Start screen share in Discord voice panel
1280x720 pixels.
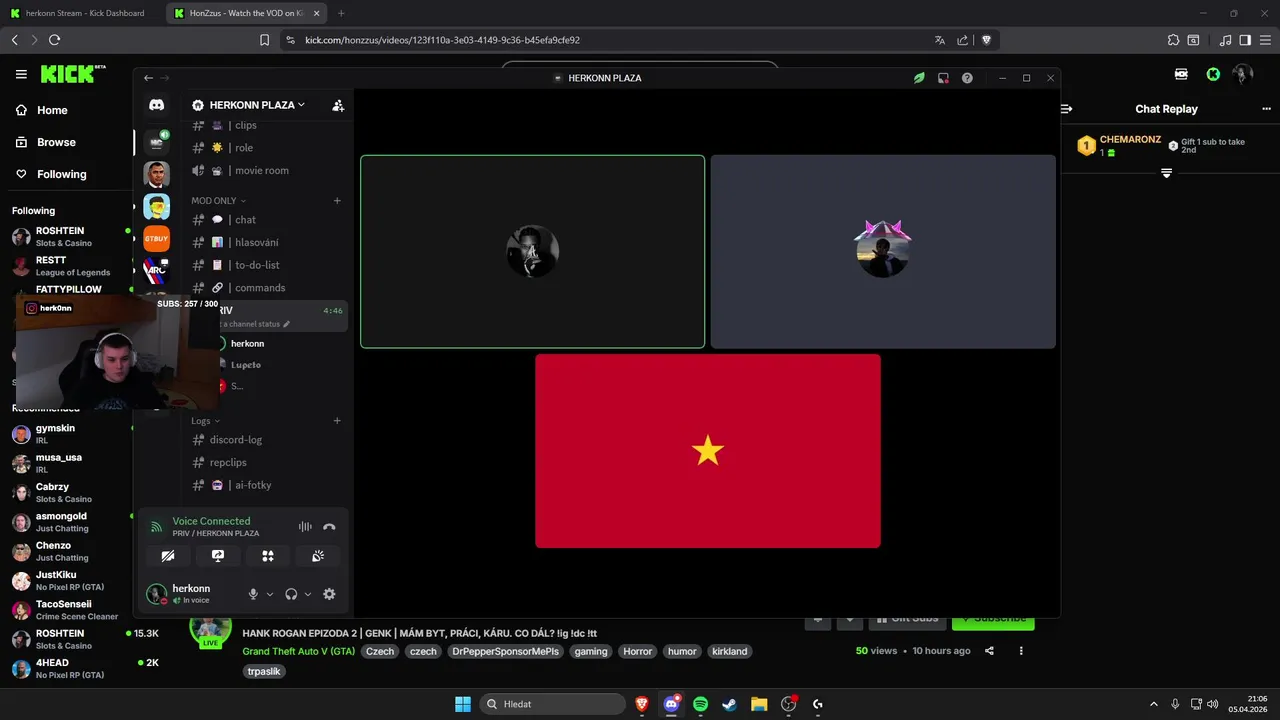(218, 556)
